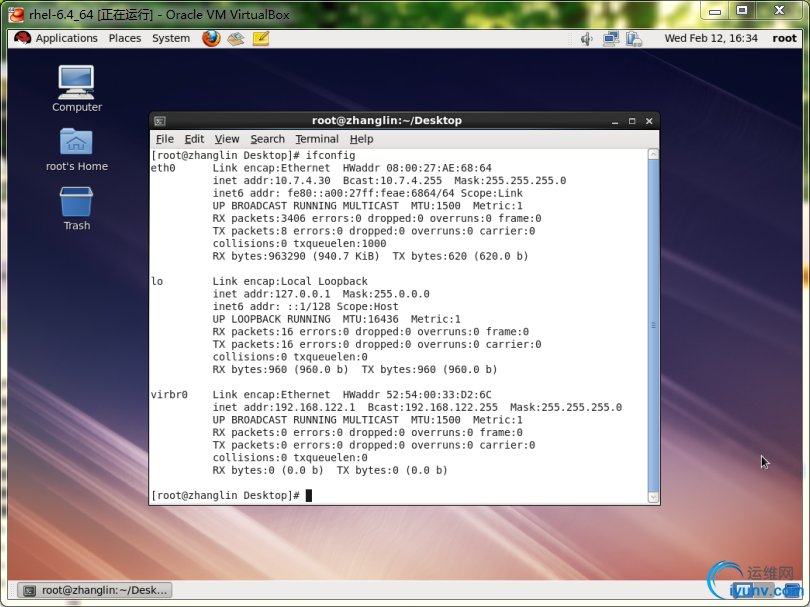Click the terminal vertical scrollbar thumb

pyautogui.click(x=653, y=325)
